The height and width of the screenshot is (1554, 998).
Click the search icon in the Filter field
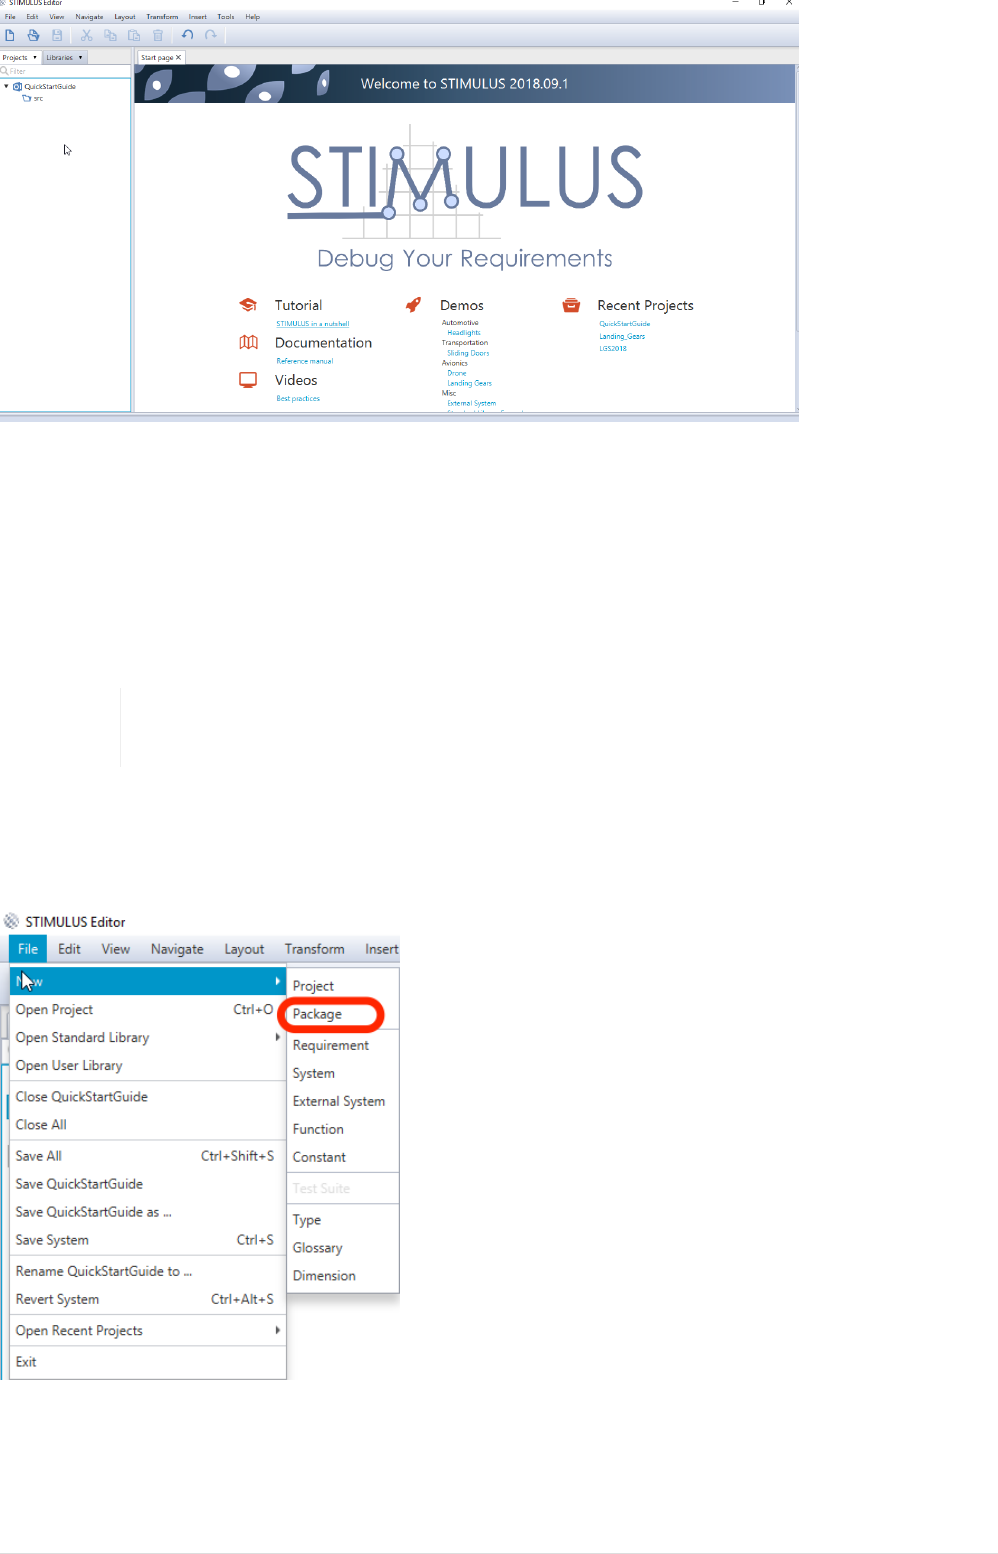(5, 71)
